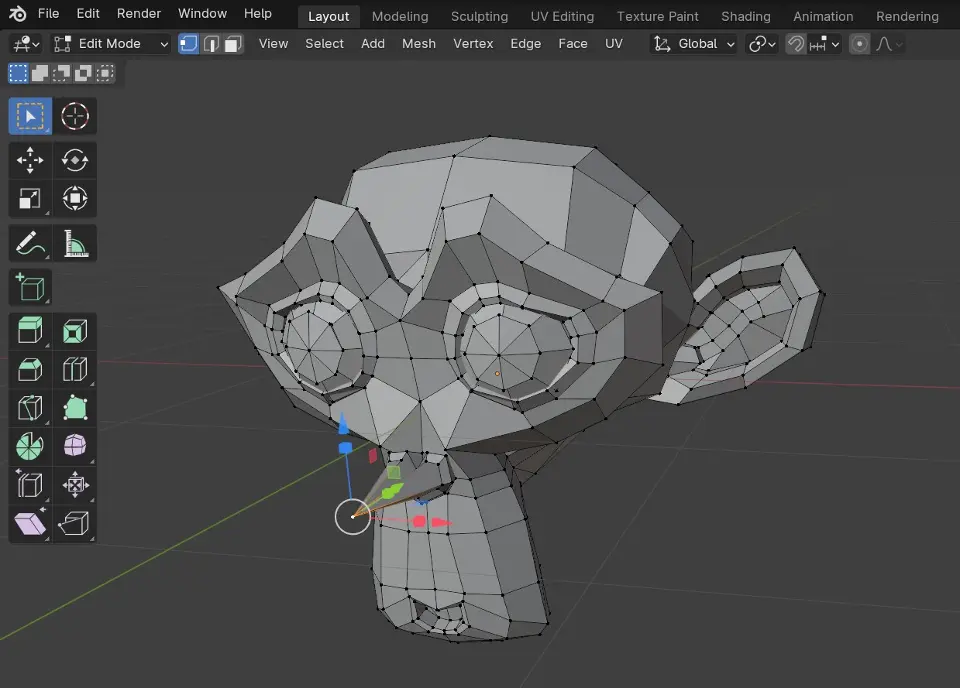Open the Mesh menu

[419, 44]
